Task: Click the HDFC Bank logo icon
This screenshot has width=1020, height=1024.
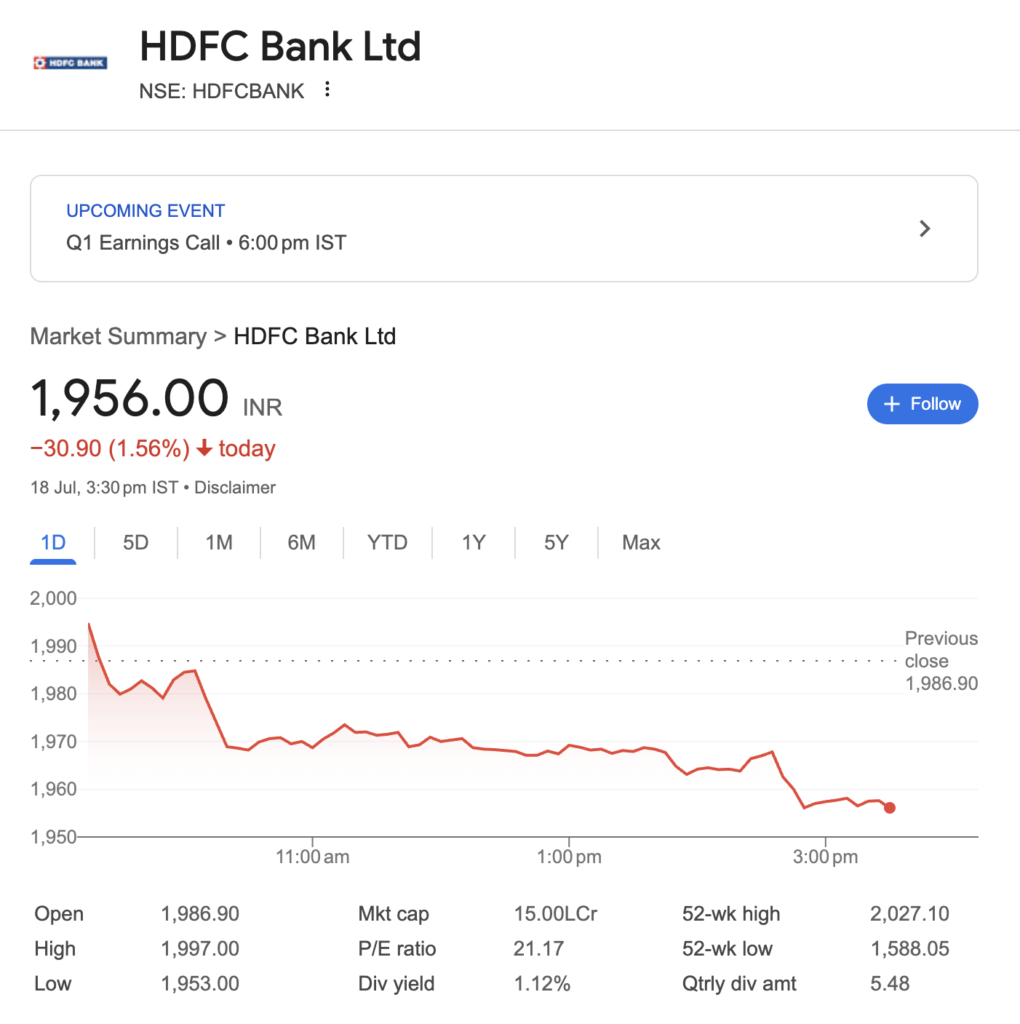Action: pyautogui.click(x=70, y=63)
